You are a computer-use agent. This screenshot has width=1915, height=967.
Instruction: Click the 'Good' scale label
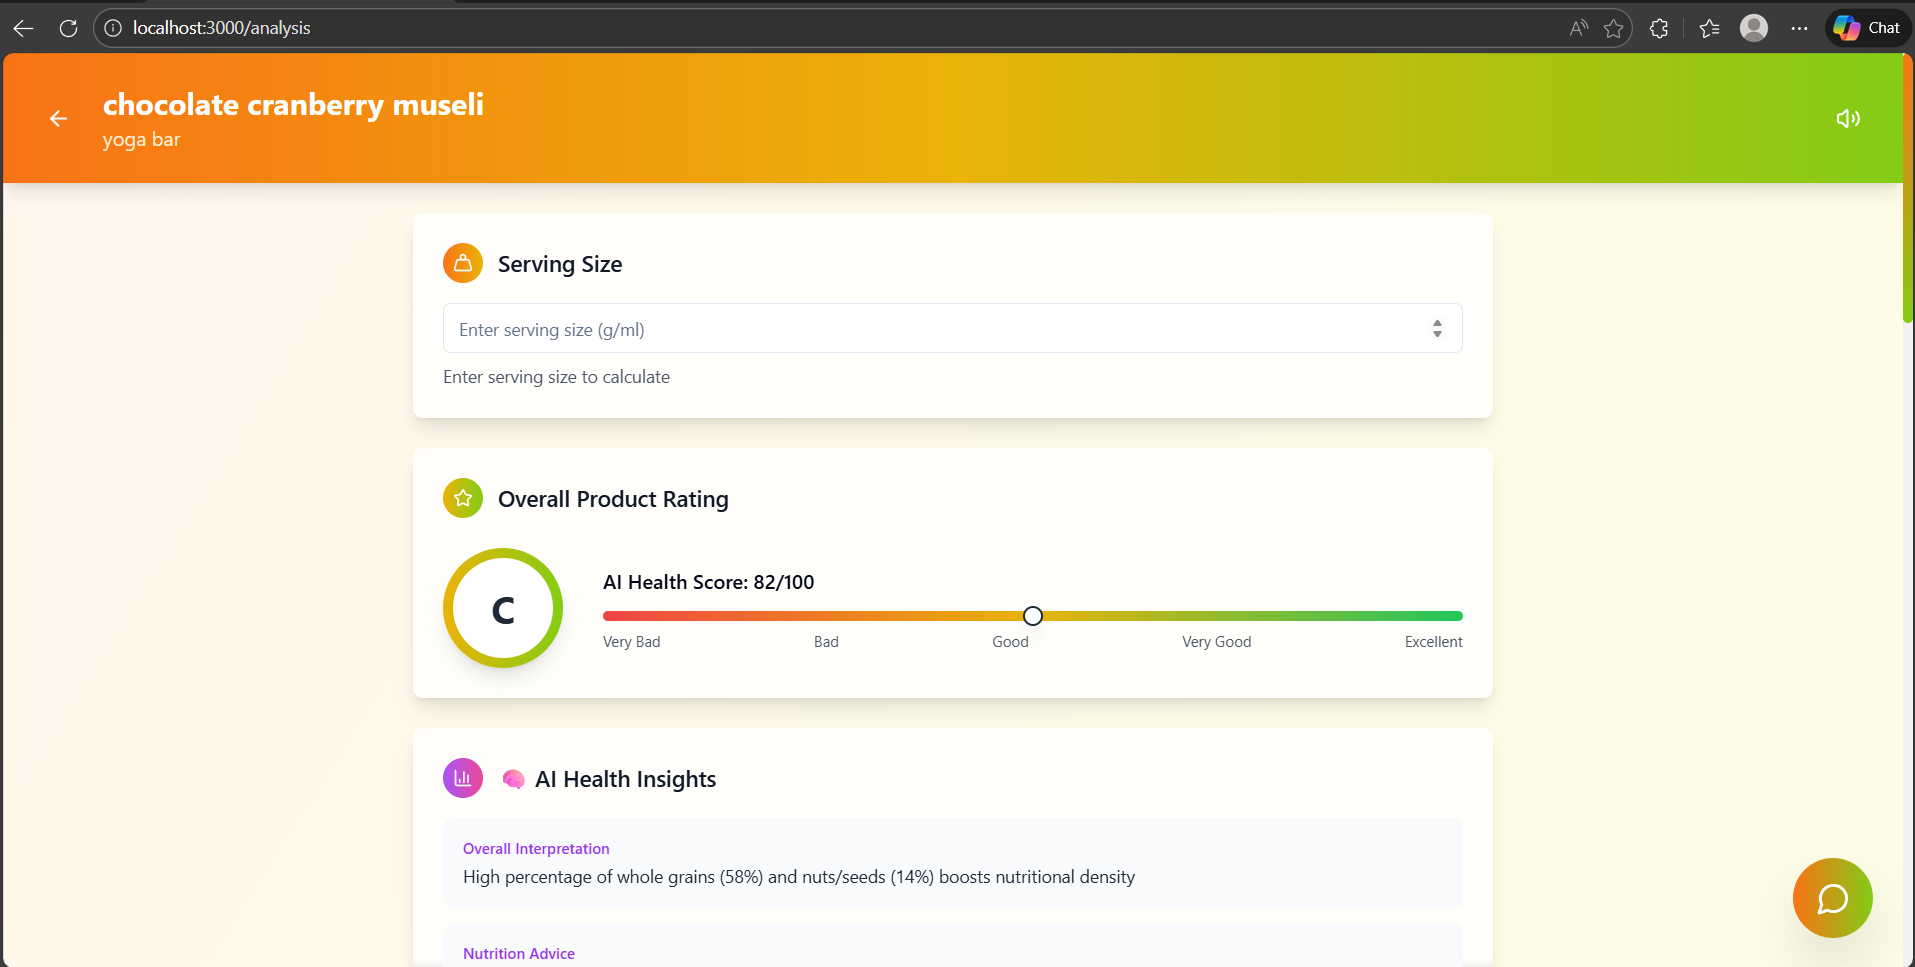pos(1010,642)
